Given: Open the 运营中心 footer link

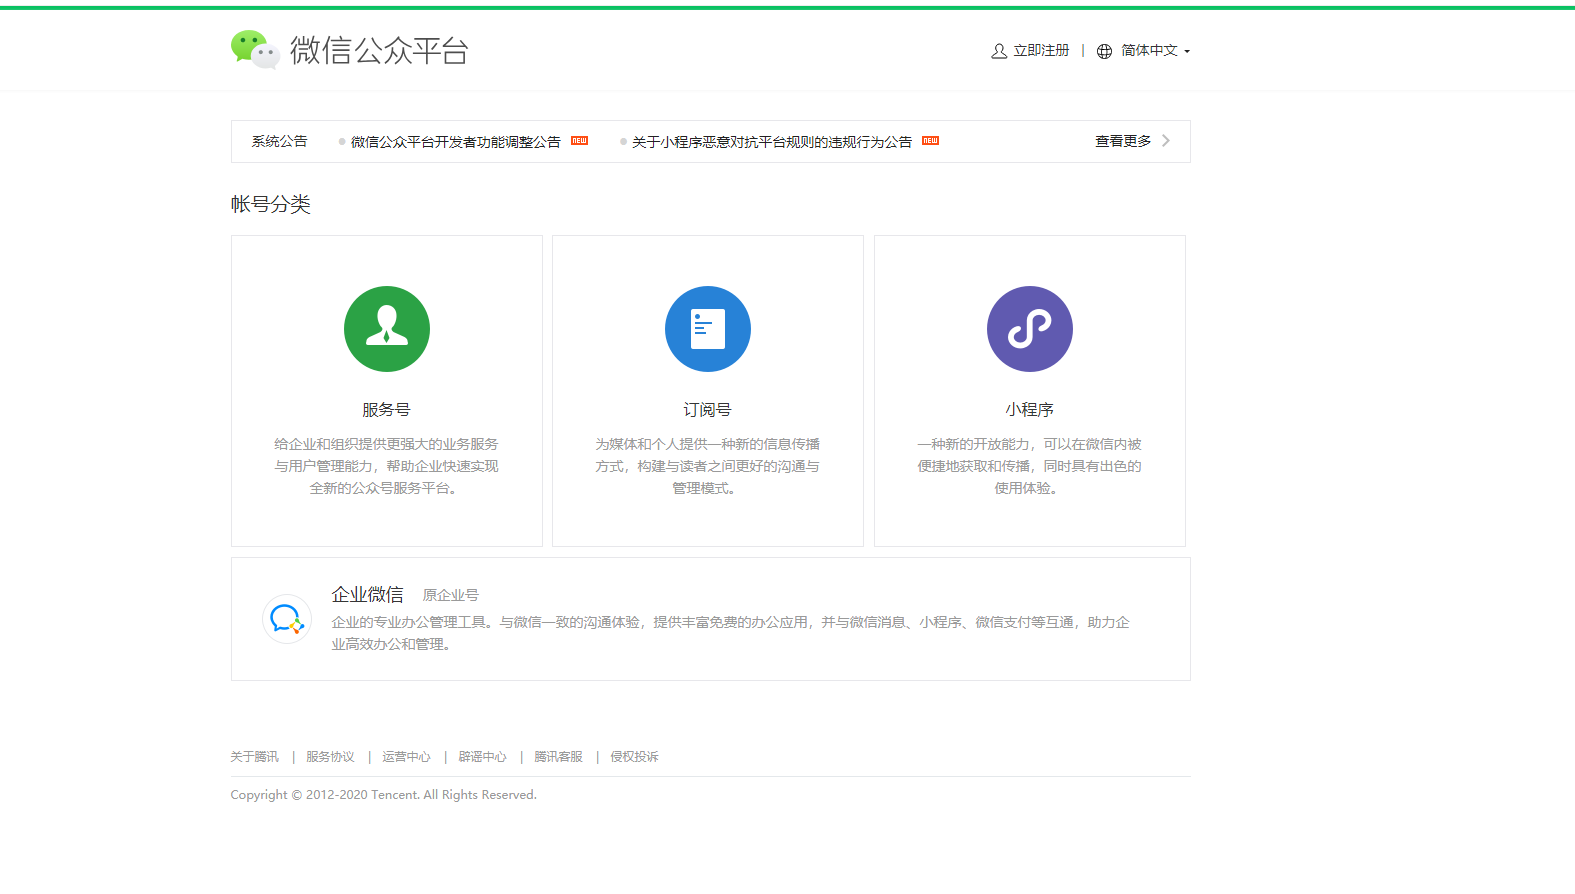Looking at the screenshot, I should coord(407,757).
